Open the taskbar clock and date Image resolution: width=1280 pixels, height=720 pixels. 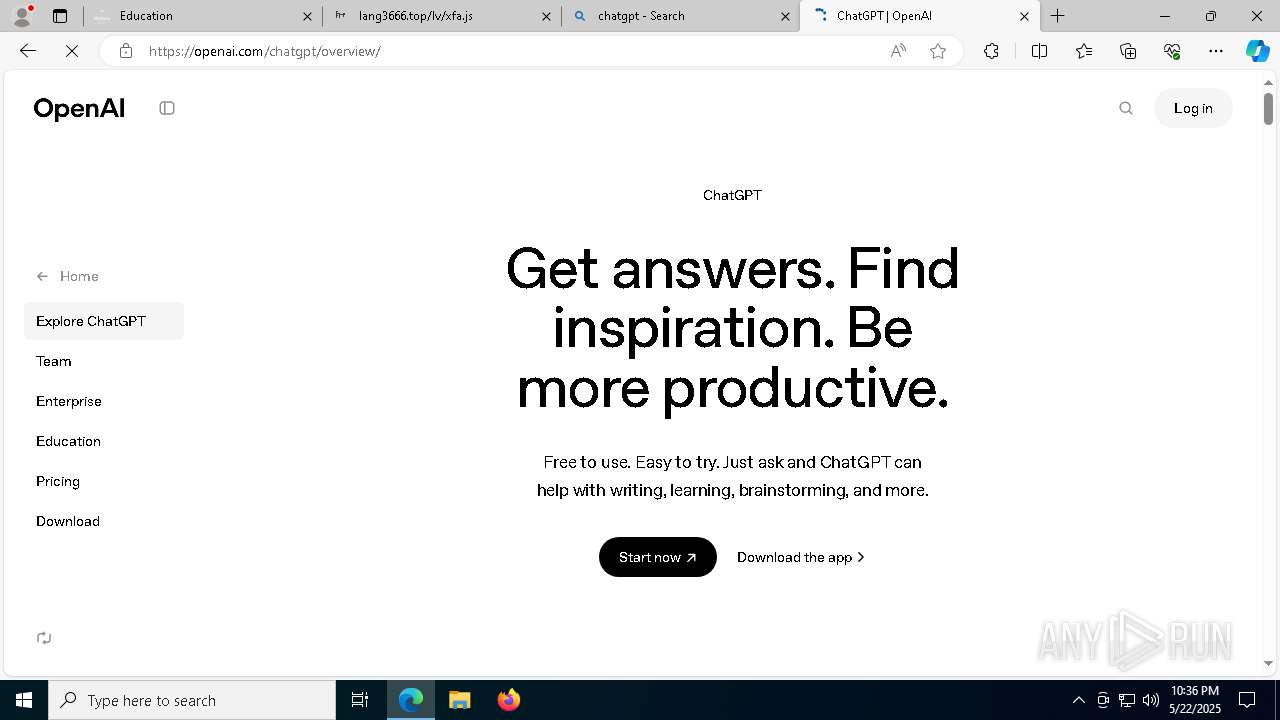pos(1195,700)
